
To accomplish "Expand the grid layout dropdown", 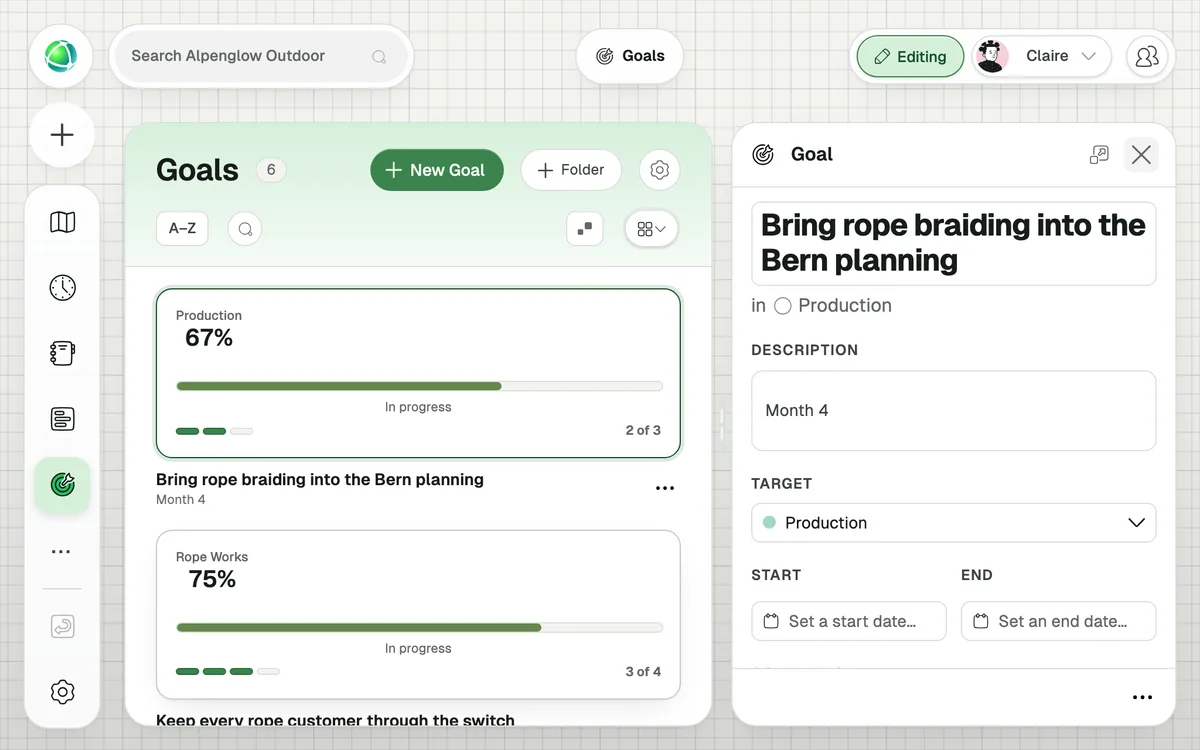I will click(x=651, y=229).
